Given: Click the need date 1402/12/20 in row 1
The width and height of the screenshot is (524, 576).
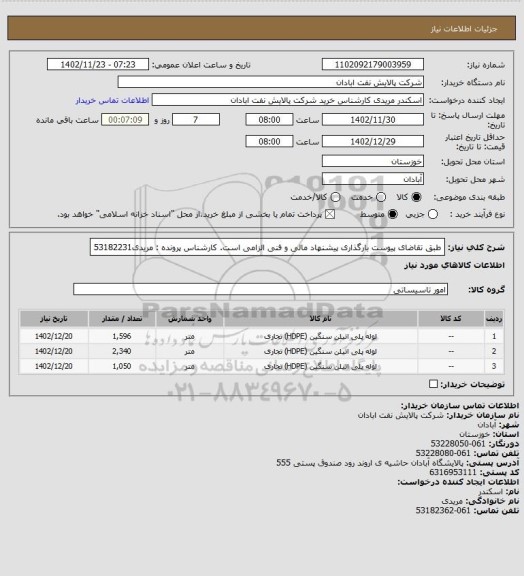Looking at the screenshot, I should 54,336.
